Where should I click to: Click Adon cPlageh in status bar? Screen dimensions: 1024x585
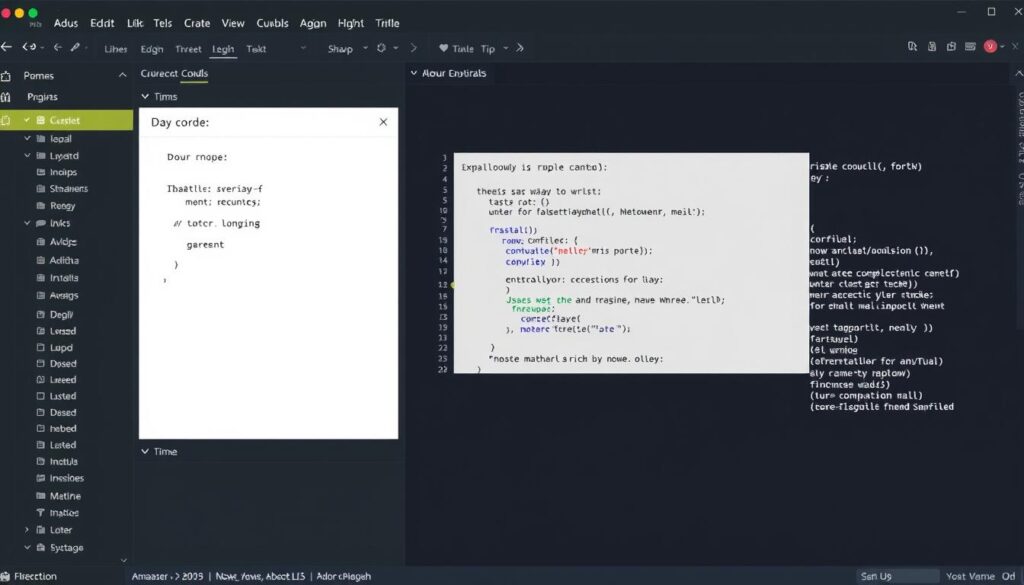coord(344,577)
